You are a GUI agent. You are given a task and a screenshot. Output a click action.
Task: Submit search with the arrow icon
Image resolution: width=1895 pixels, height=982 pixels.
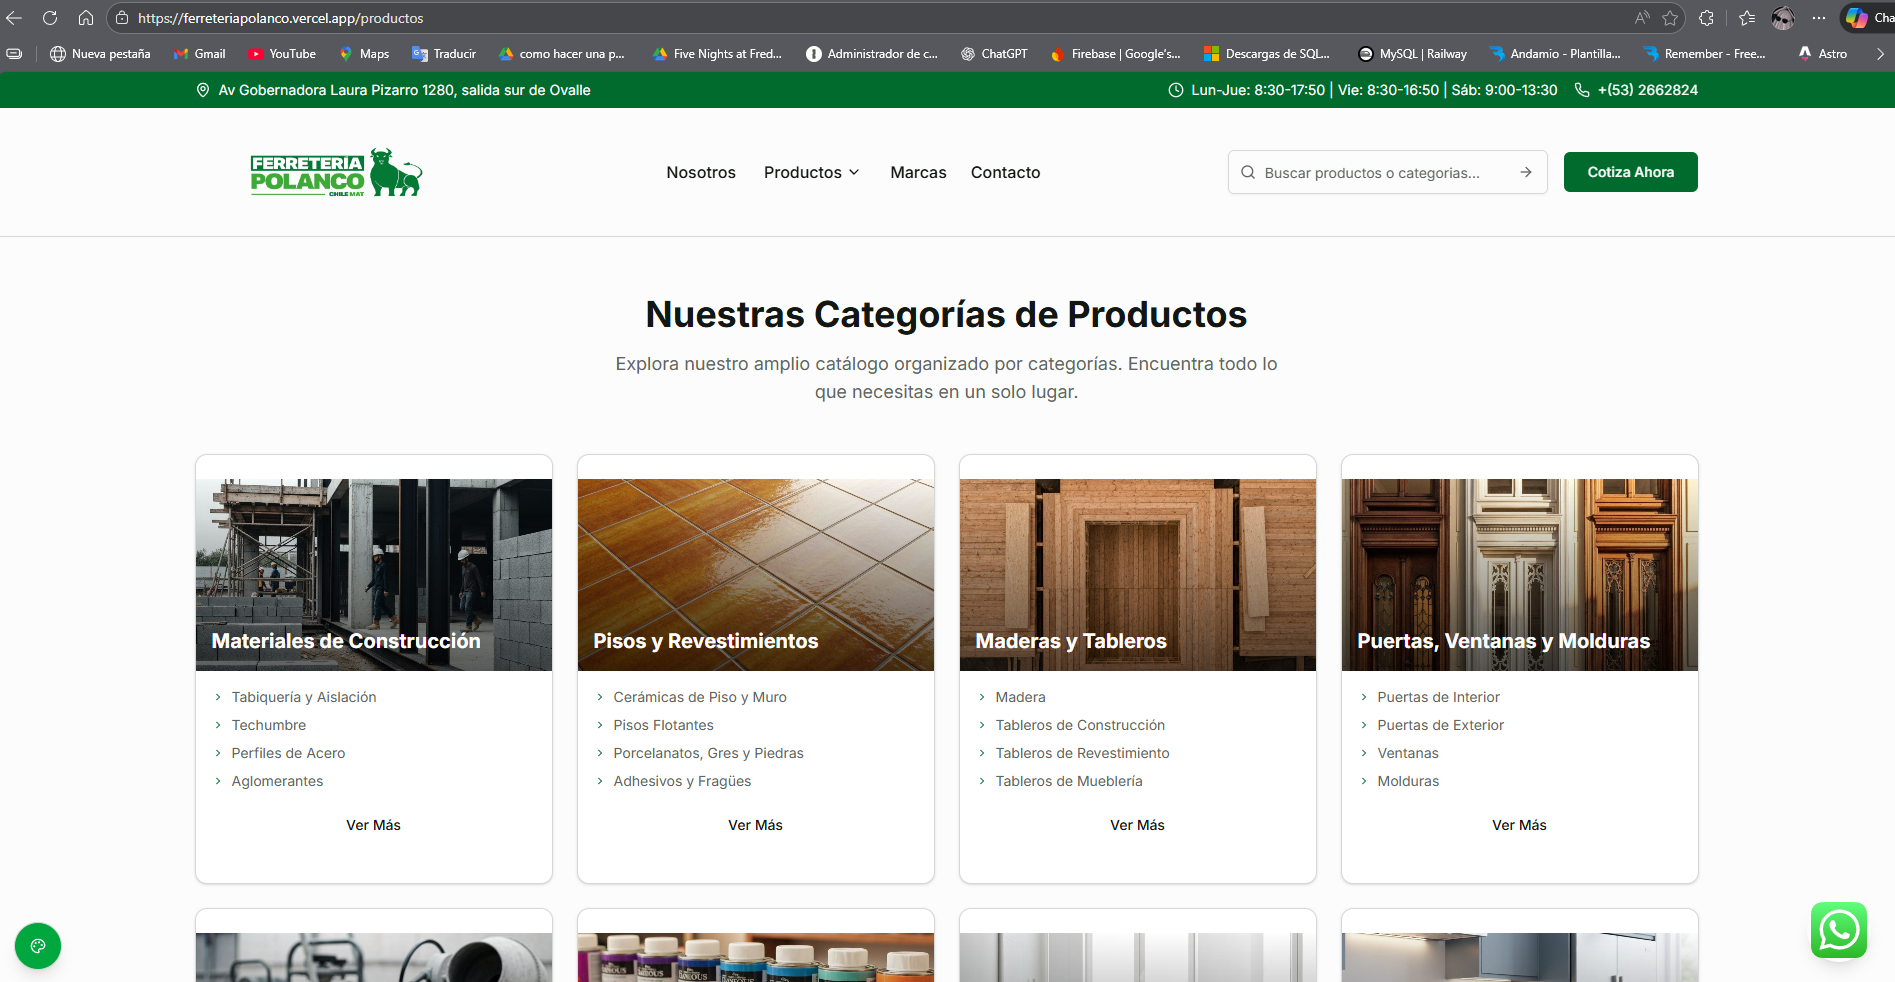click(x=1526, y=172)
